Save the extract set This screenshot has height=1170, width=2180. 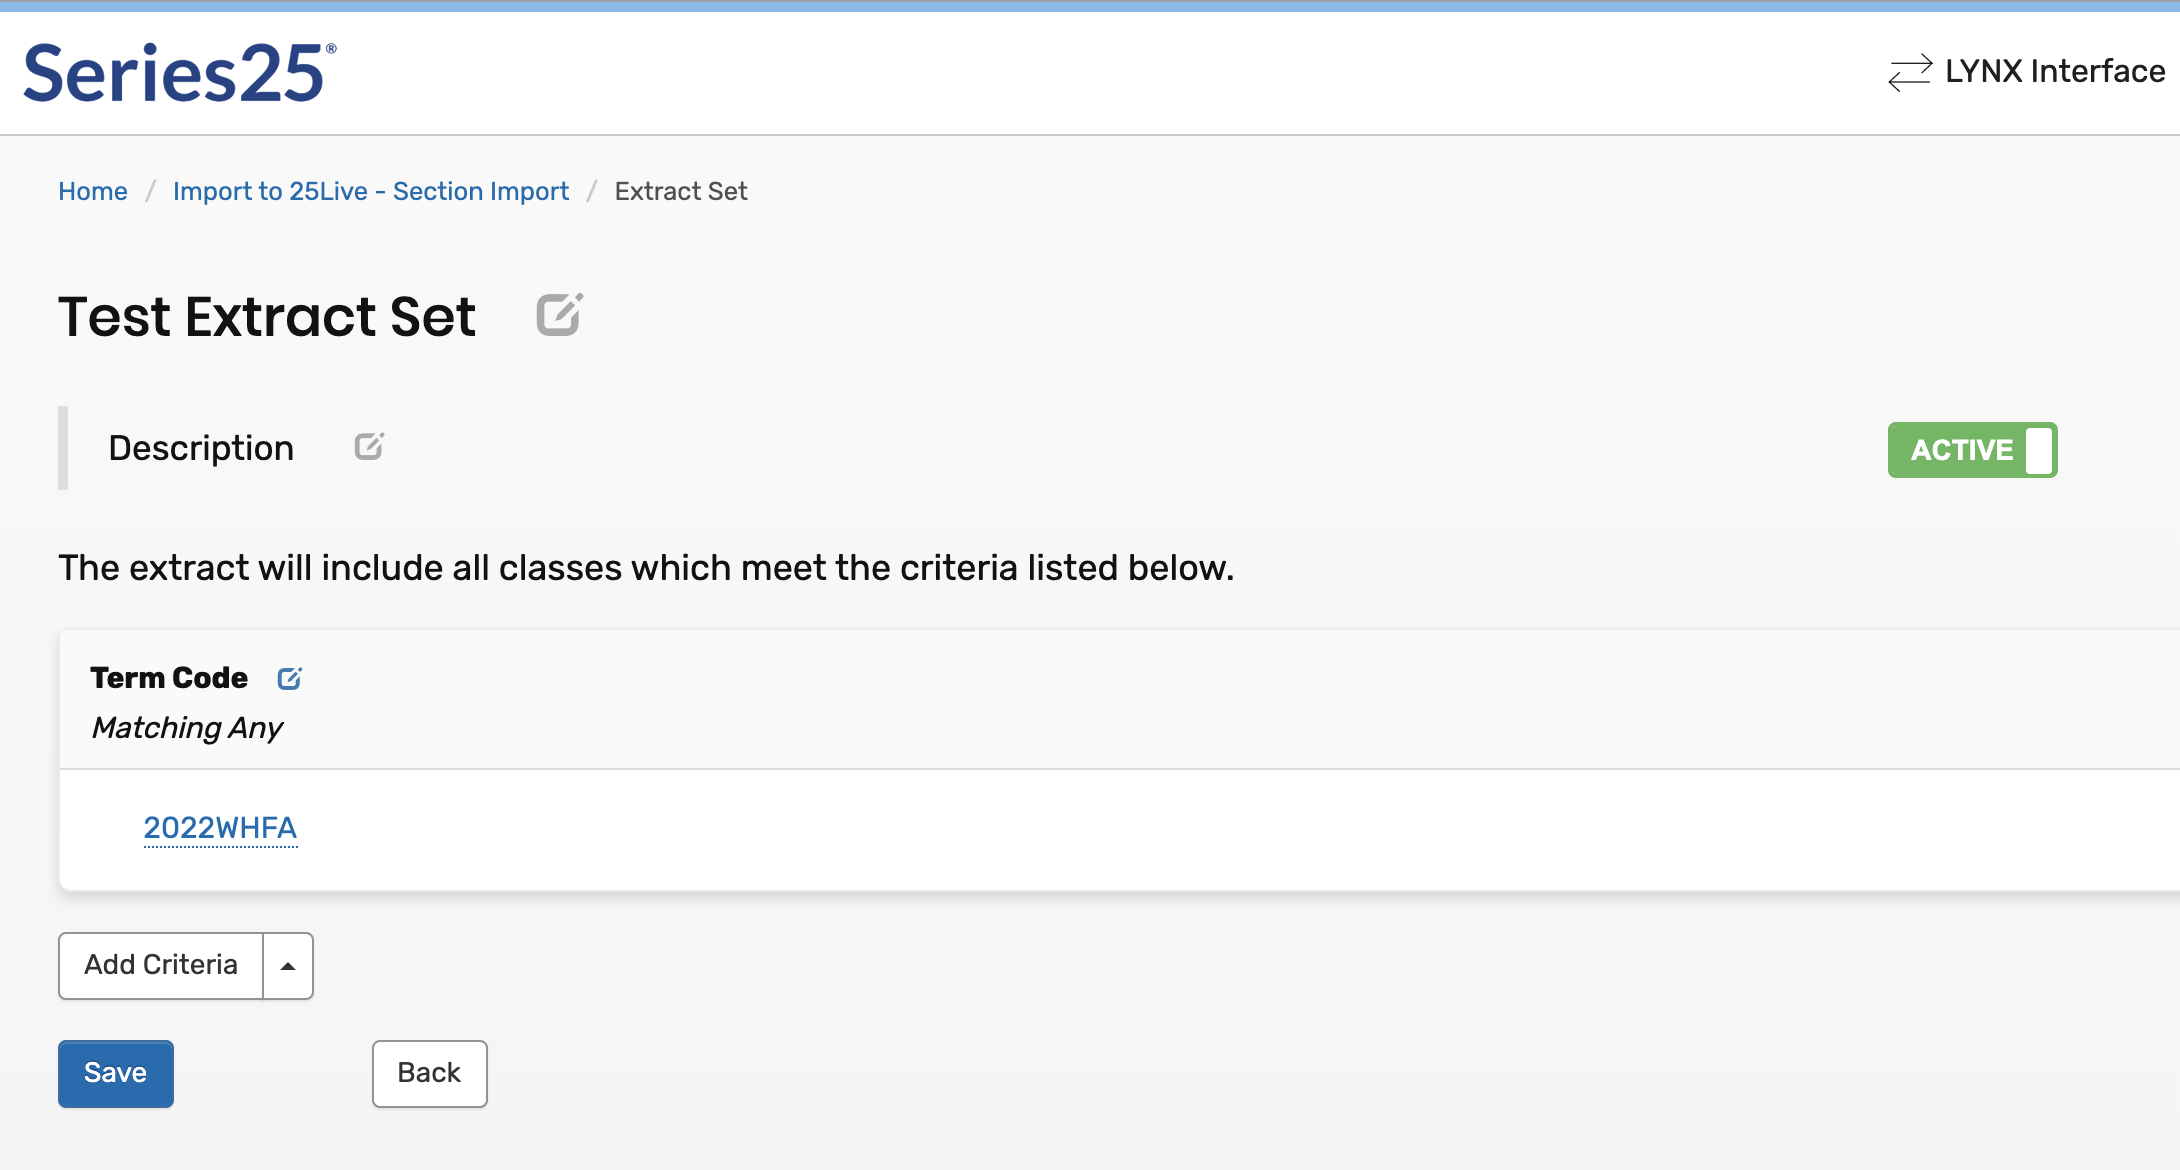coord(116,1073)
